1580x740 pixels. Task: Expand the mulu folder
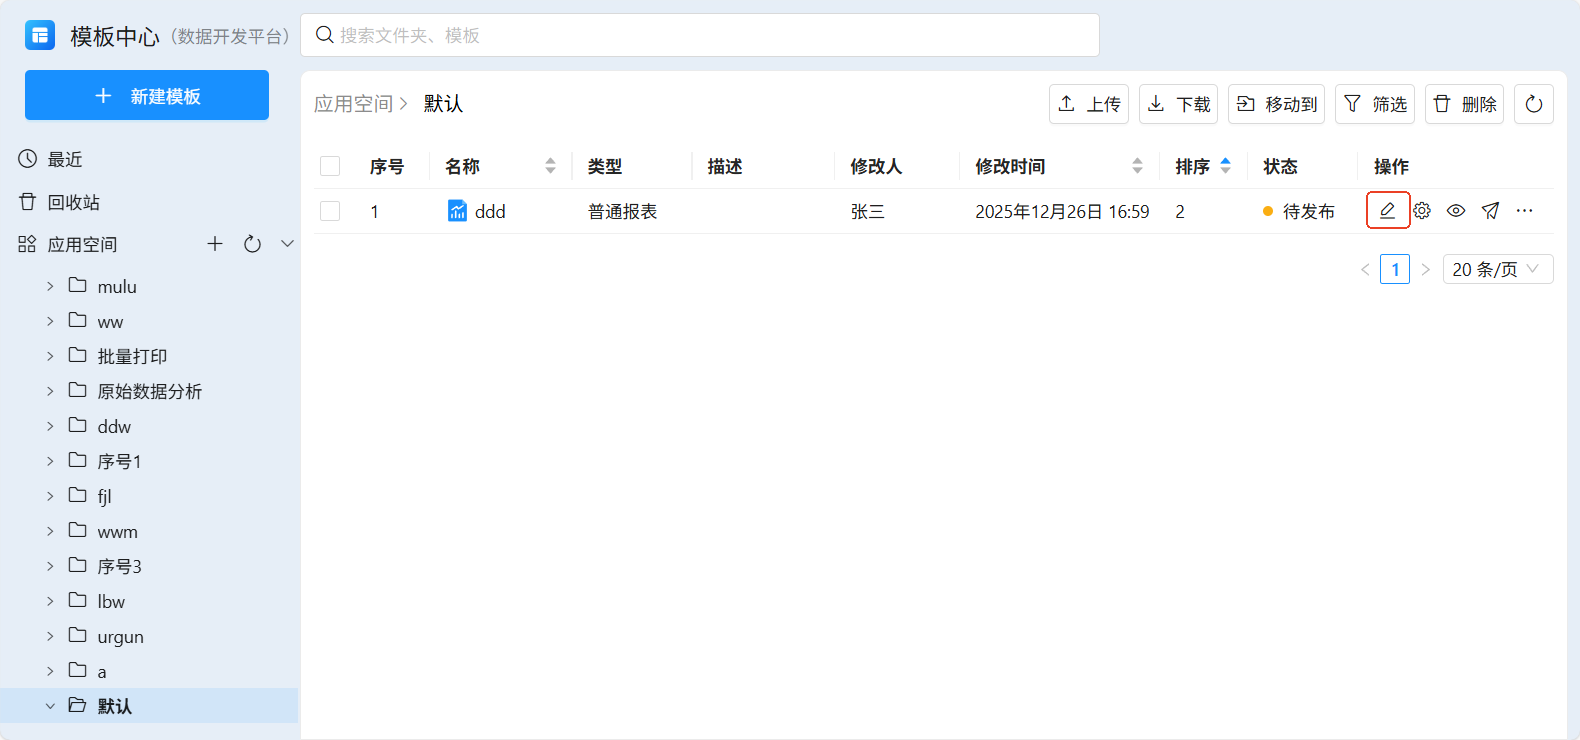(50, 287)
